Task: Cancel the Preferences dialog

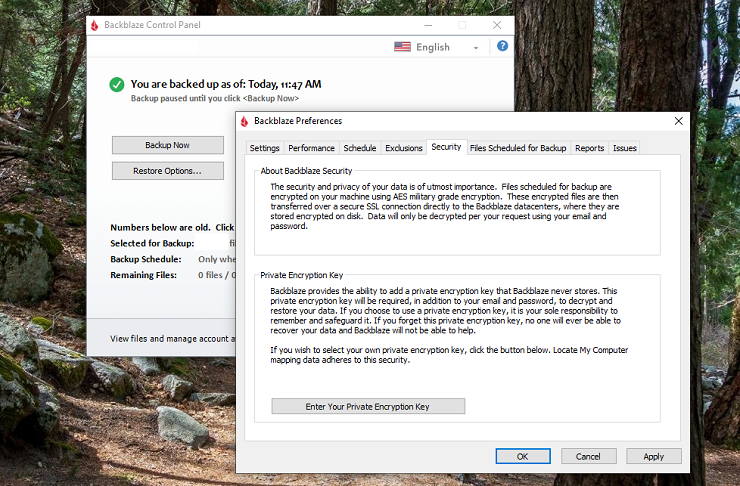Action: (x=588, y=456)
